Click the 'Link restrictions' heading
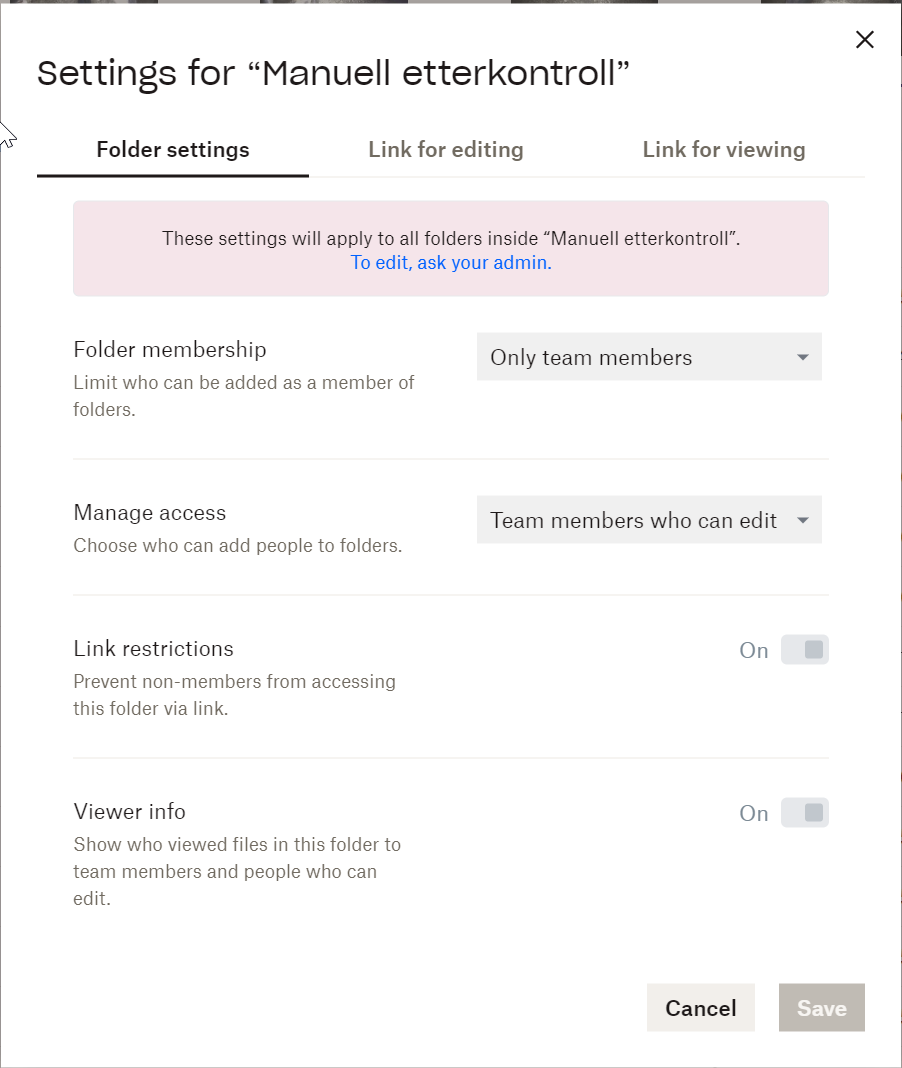902x1068 pixels. pos(154,648)
